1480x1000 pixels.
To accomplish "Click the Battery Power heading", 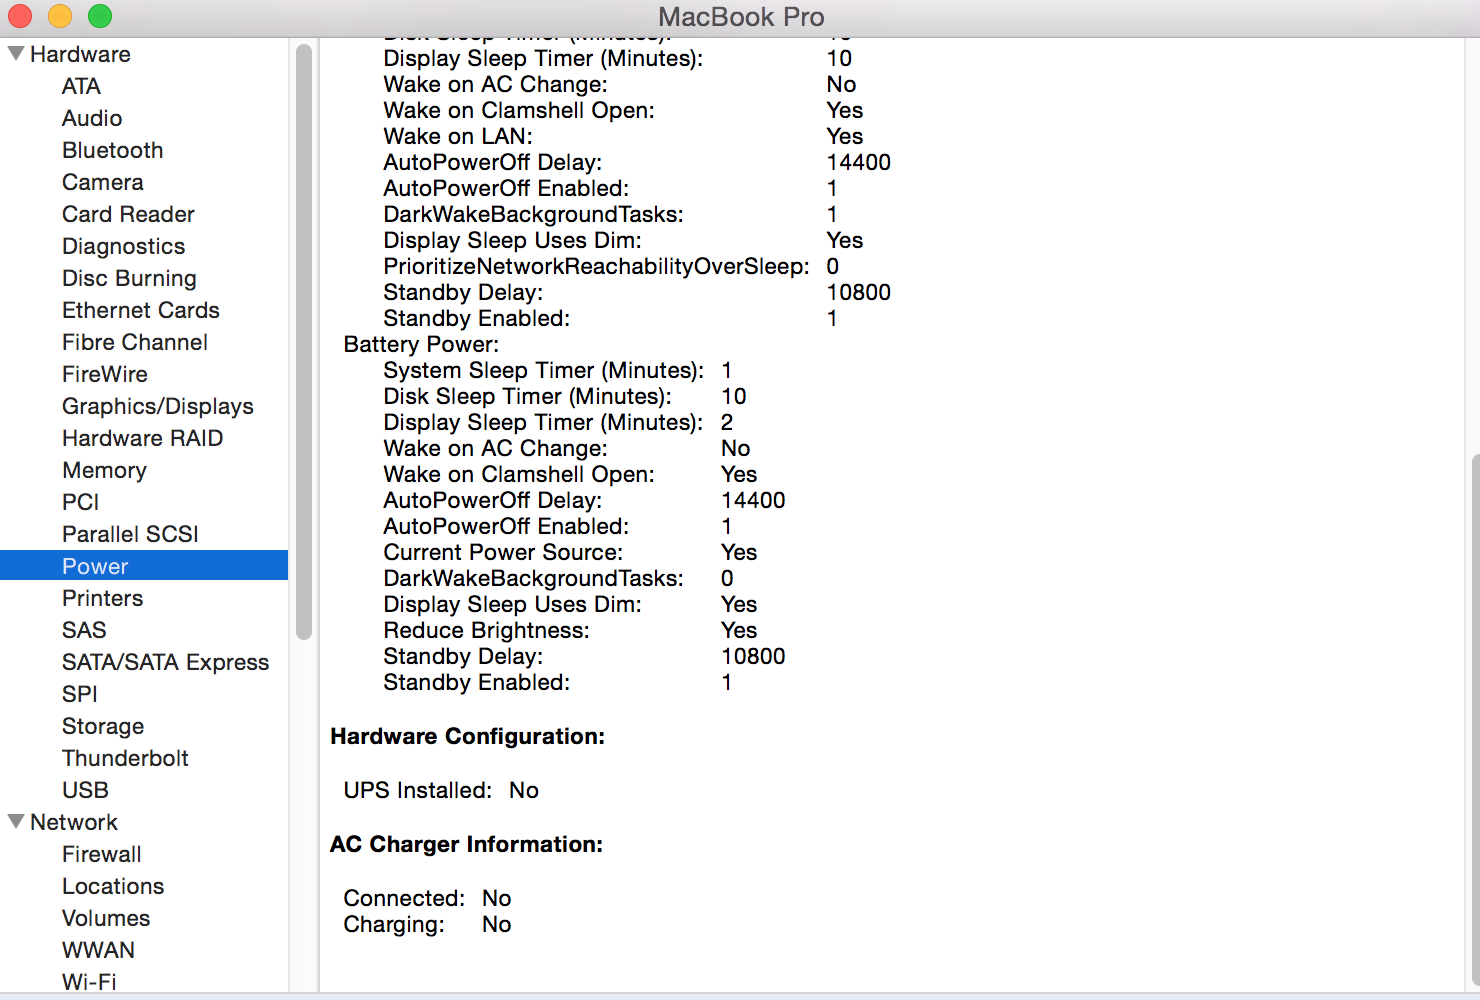I will (x=421, y=344).
